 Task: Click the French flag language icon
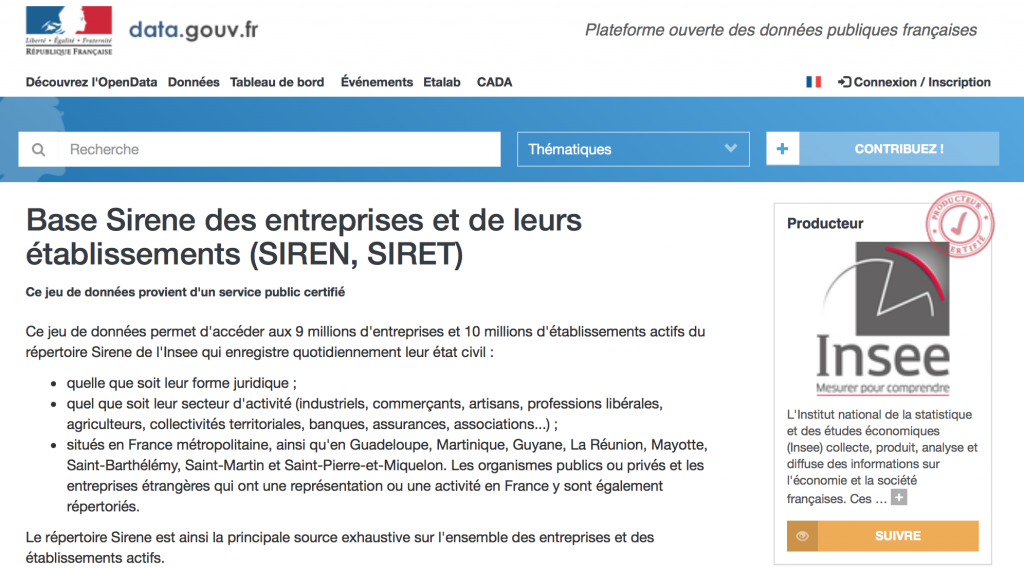click(x=813, y=82)
